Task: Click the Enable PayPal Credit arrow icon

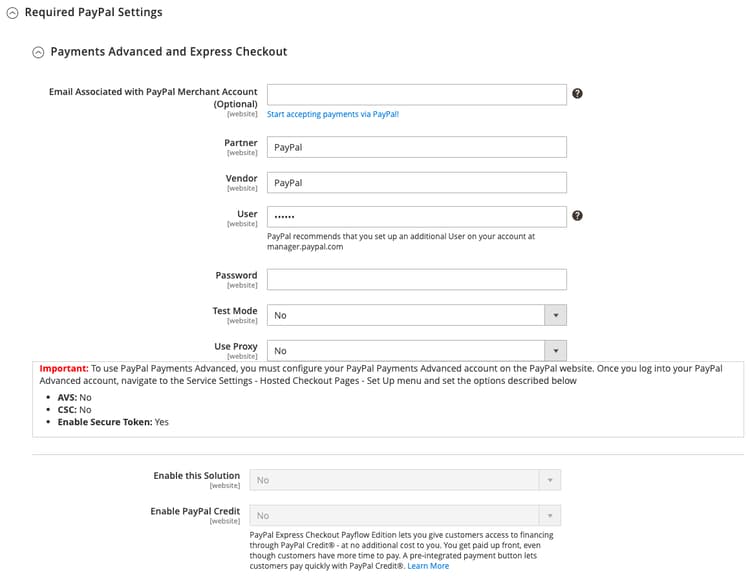Action: tap(549, 516)
